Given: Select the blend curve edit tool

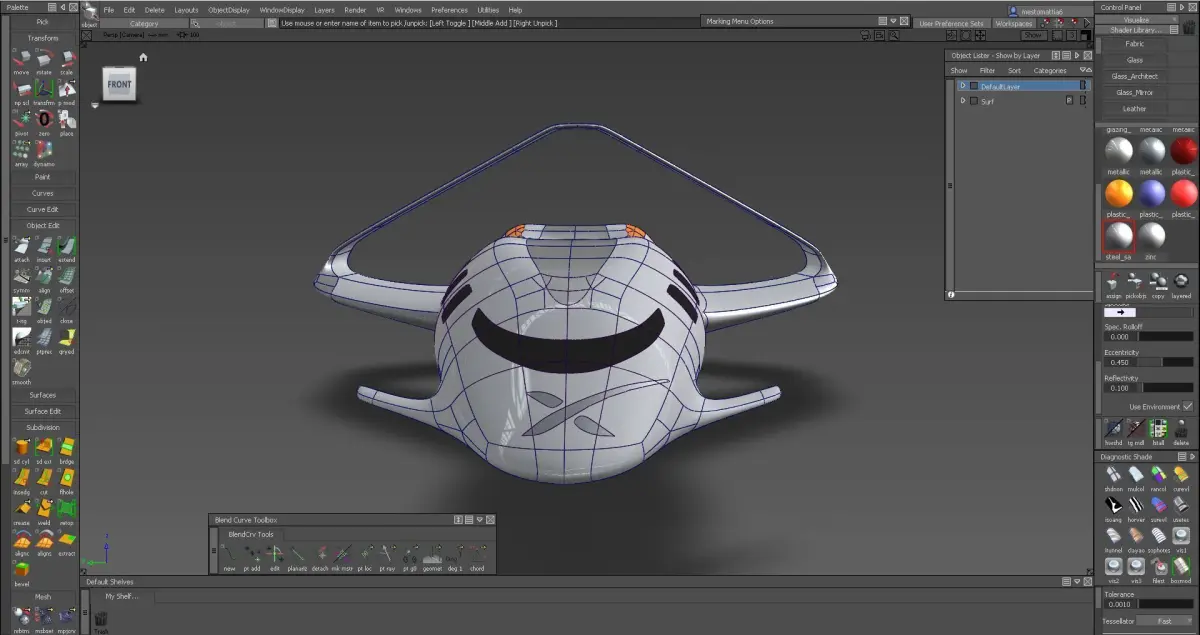Looking at the screenshot, I should pos(275,557).
